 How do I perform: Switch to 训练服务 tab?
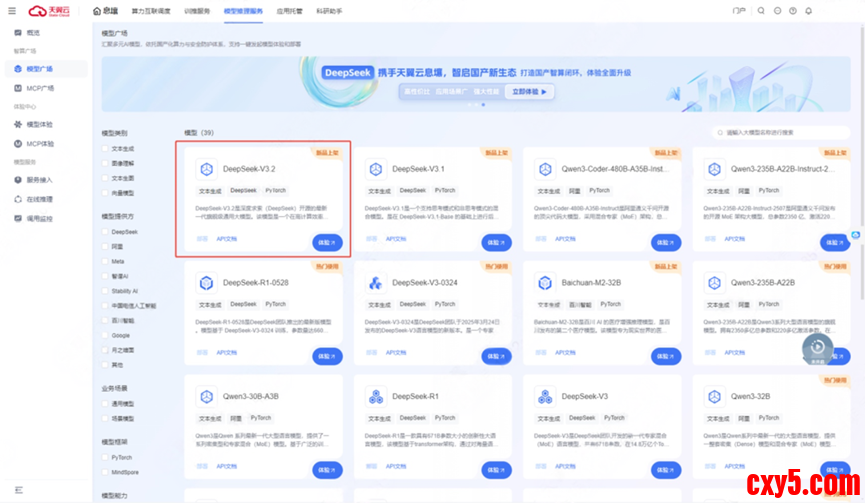coord(197,11)
